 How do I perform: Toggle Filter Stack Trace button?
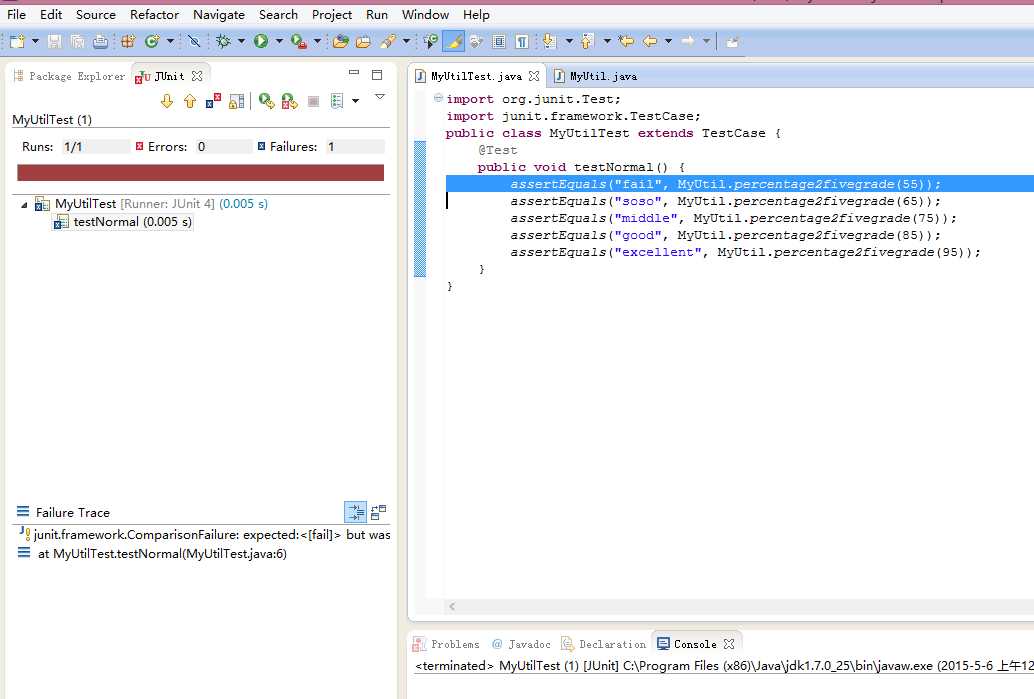click(x=355, y=512)
